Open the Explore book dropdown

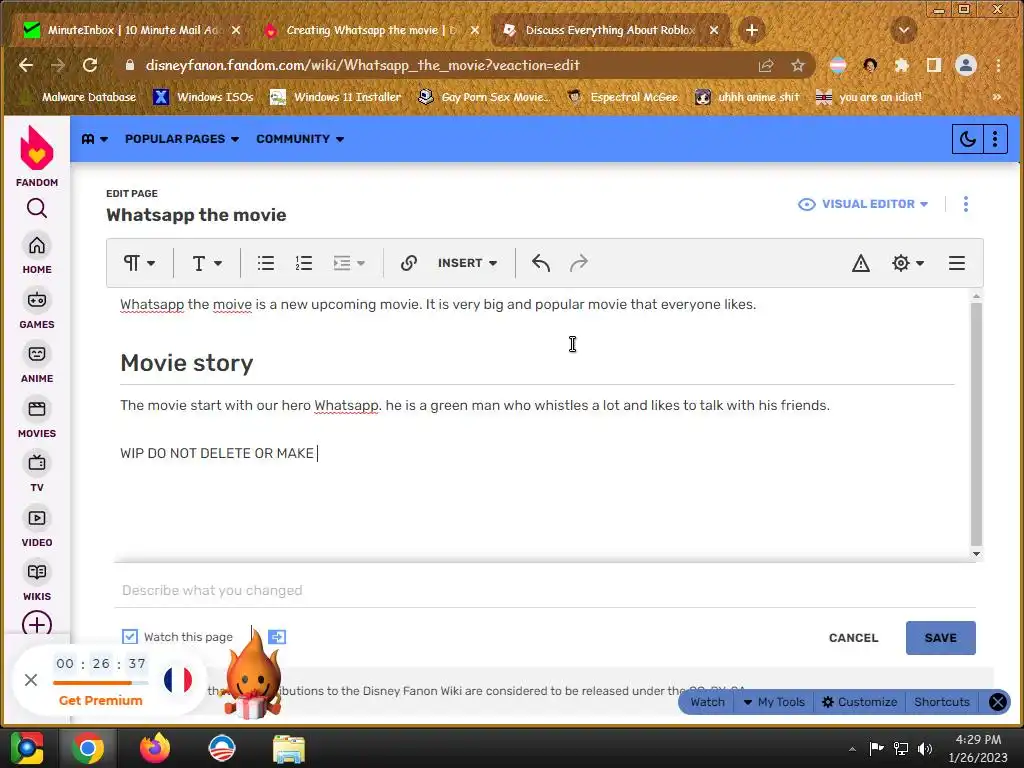pyautogui.click(x=95, y=139)
